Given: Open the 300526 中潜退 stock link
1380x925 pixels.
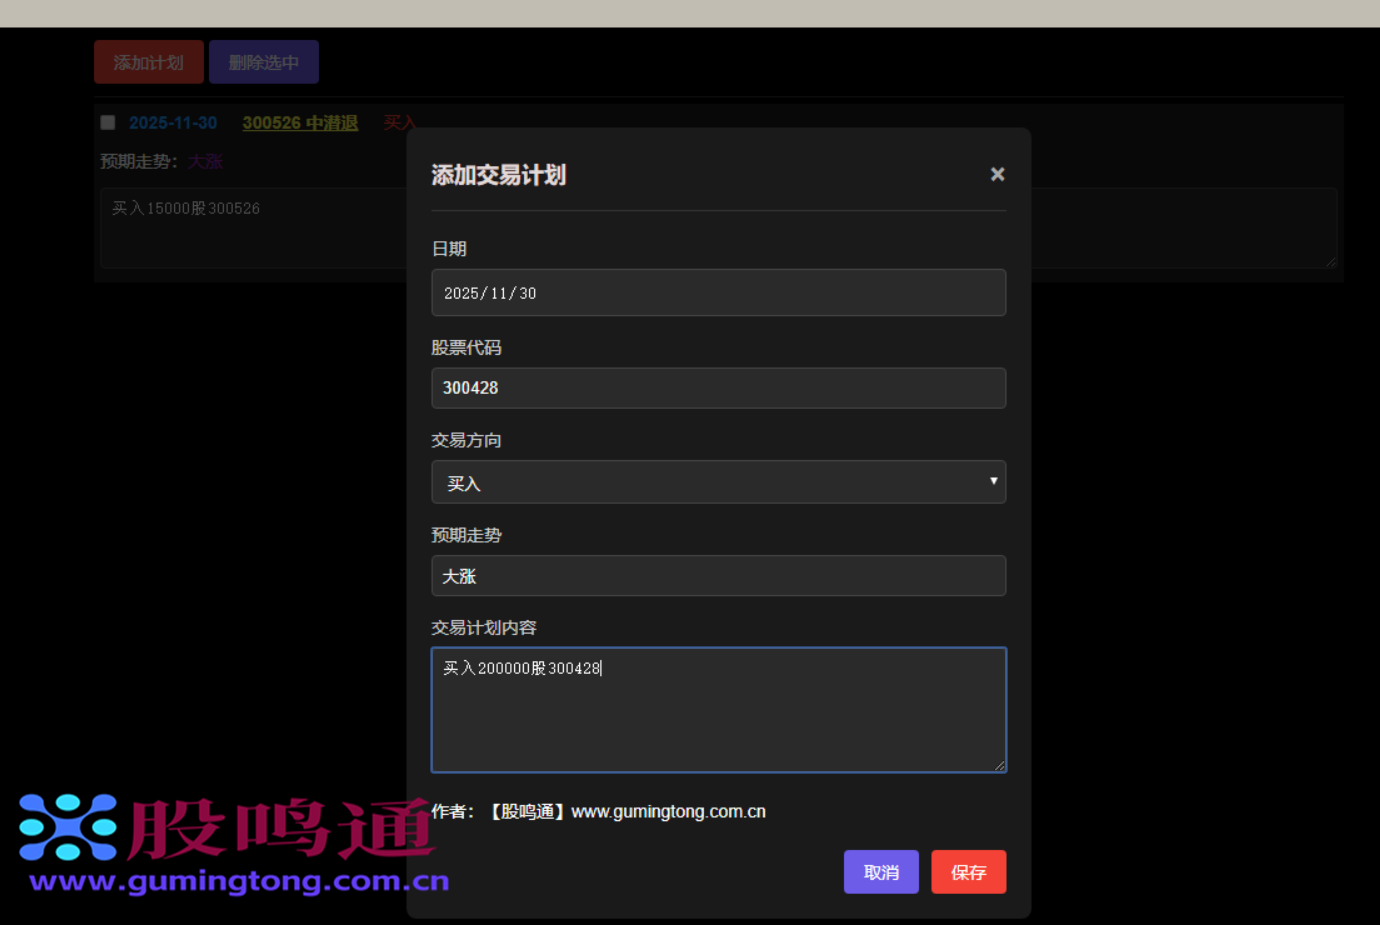Looking at the screenshot, I should 300,122.
